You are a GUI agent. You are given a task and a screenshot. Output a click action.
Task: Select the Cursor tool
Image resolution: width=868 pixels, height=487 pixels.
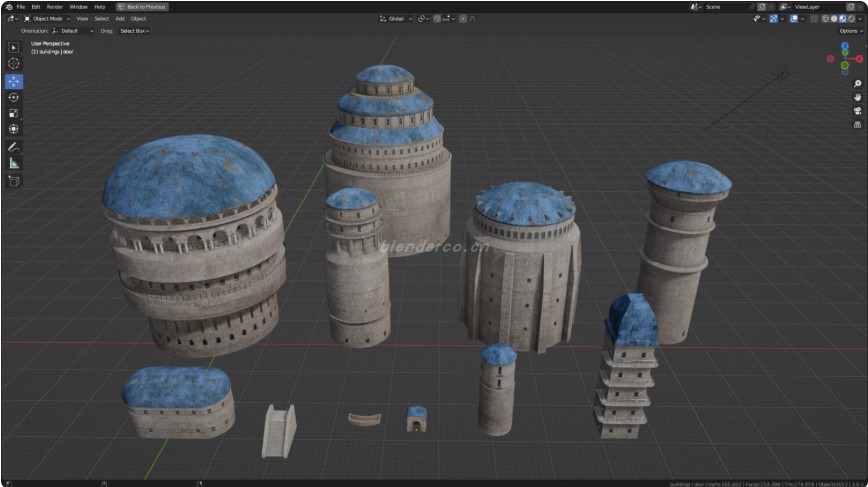pyautogui.click(x=14, y=64)
